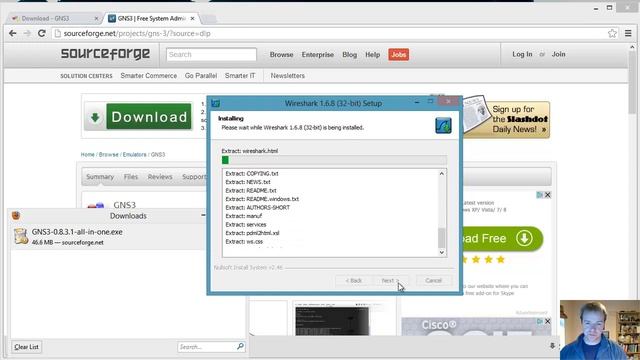Click the Log In link
Screen dimensions: 640x360
[522, 54]
